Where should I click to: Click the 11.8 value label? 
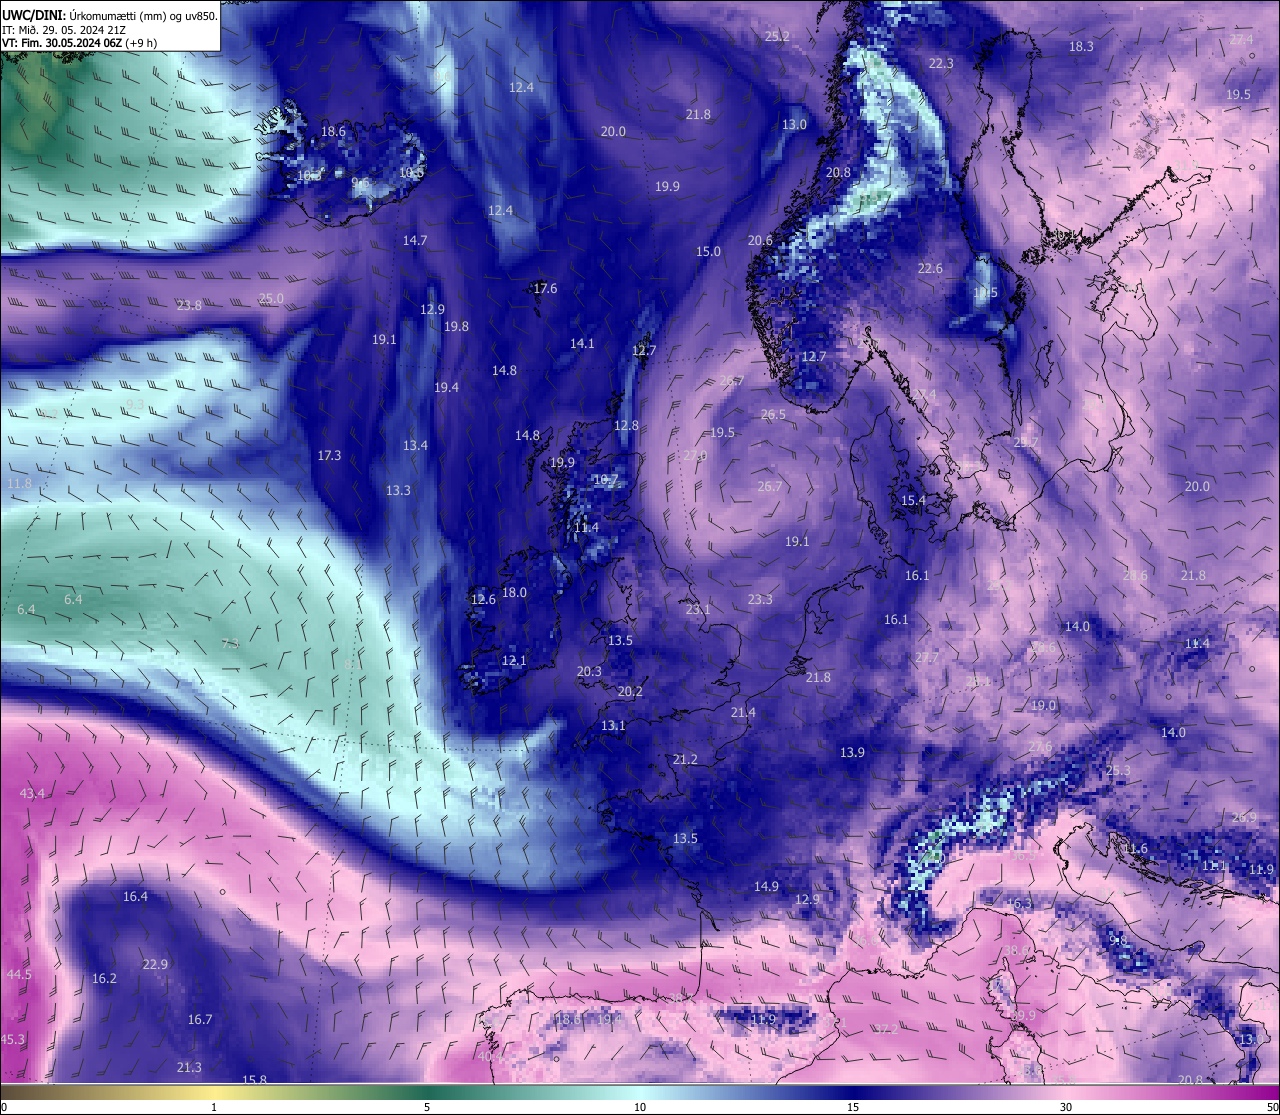[19, 483]
